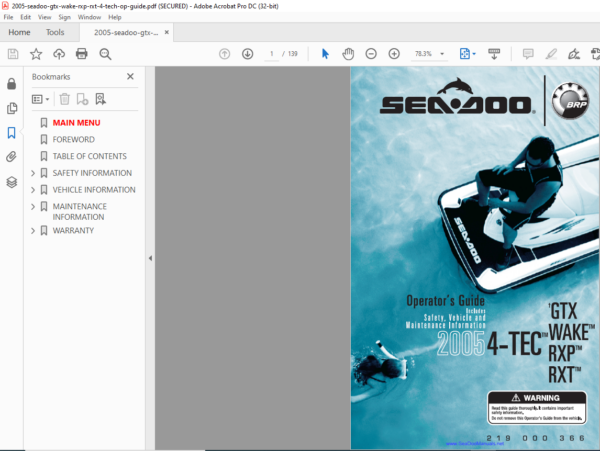This screenshot has height=451, width=600.
Task: Open bookmark options menu dropdown
Action: pyautogui.click(x=41, y=99)
